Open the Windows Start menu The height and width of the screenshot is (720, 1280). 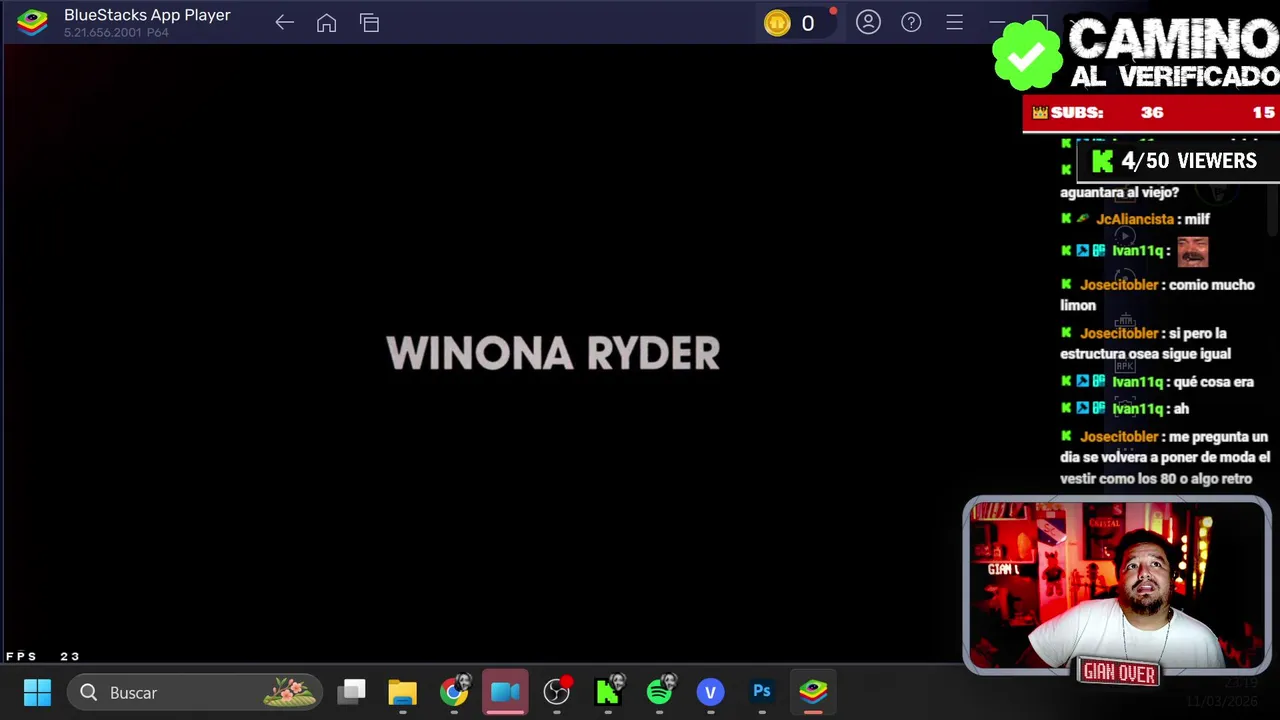[38, 692]
